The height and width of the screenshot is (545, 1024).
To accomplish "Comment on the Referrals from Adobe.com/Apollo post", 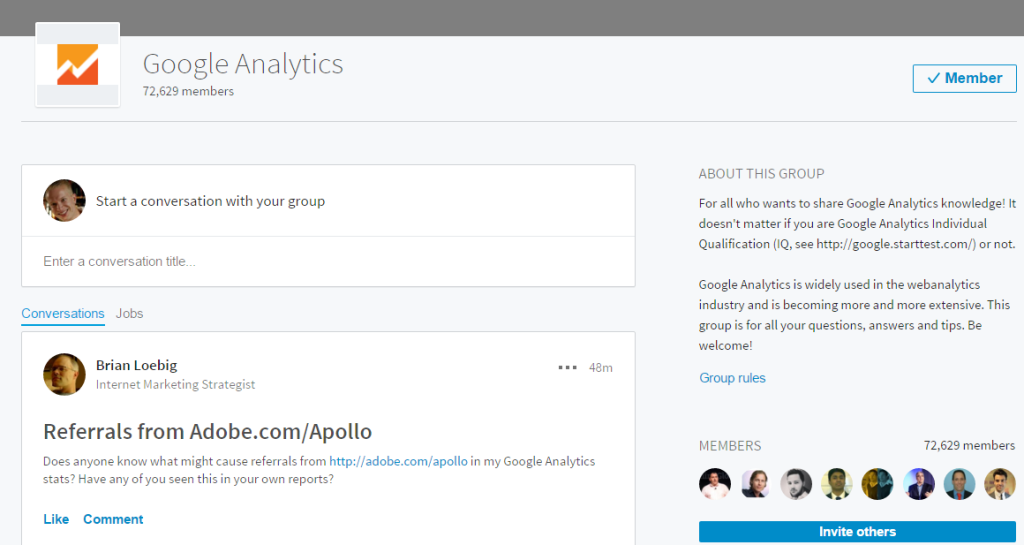I will [113, 519].
